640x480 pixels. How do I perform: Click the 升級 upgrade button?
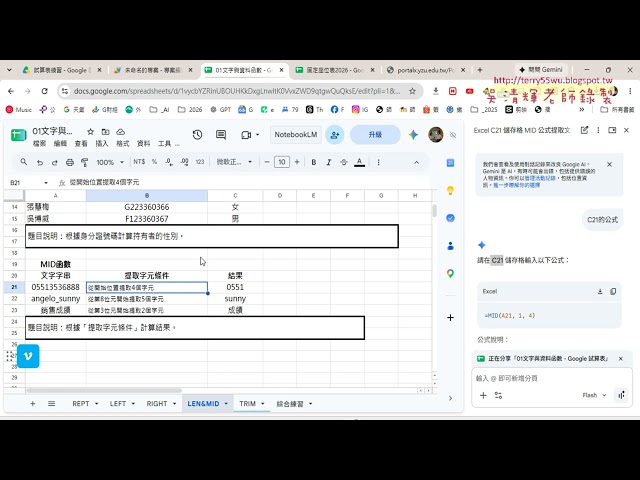click(375, 135)
